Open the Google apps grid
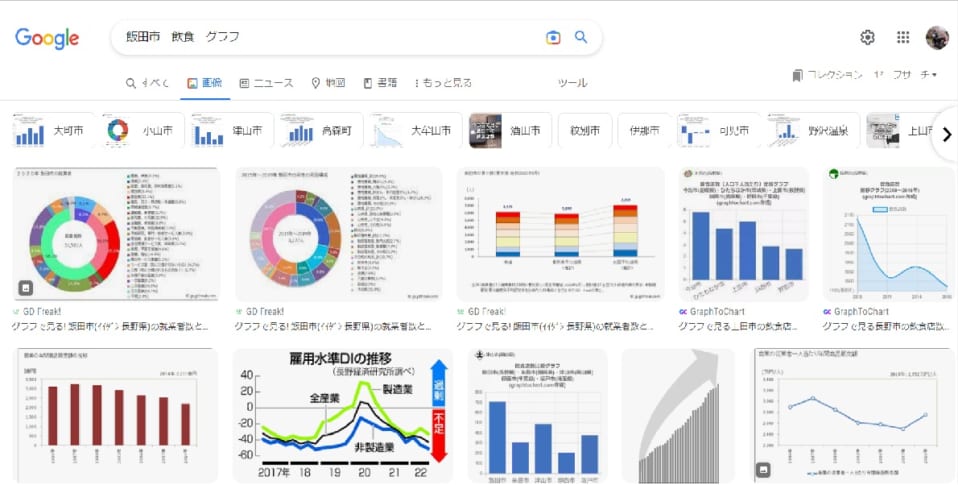The height and width of the screenshot is (485, 958). pos(903,37)
